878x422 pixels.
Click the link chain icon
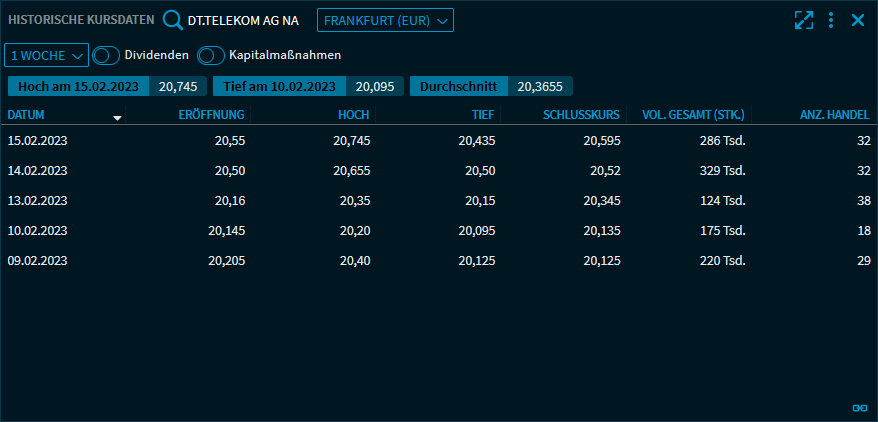pyautogui.click(x=858, y=407)
